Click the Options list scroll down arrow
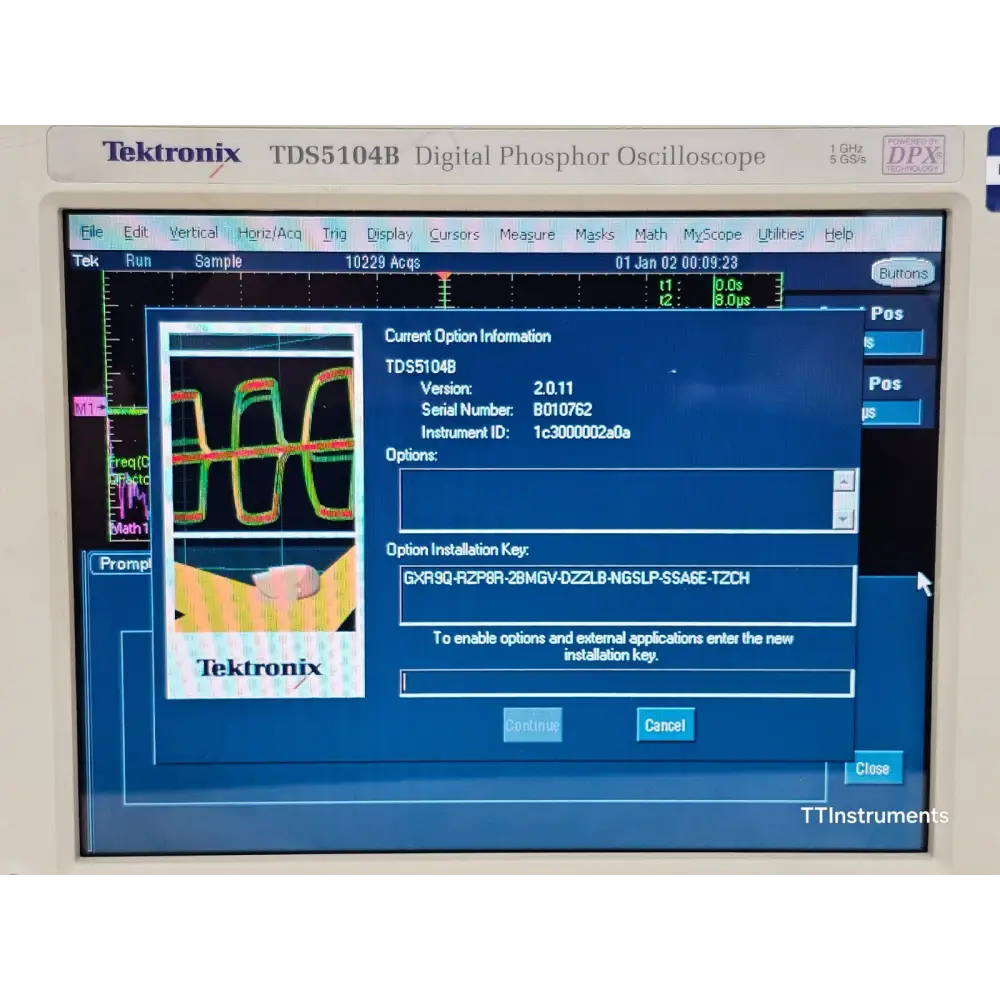This screenshot has height=1000, width=1000. click(x=843, y=519)
